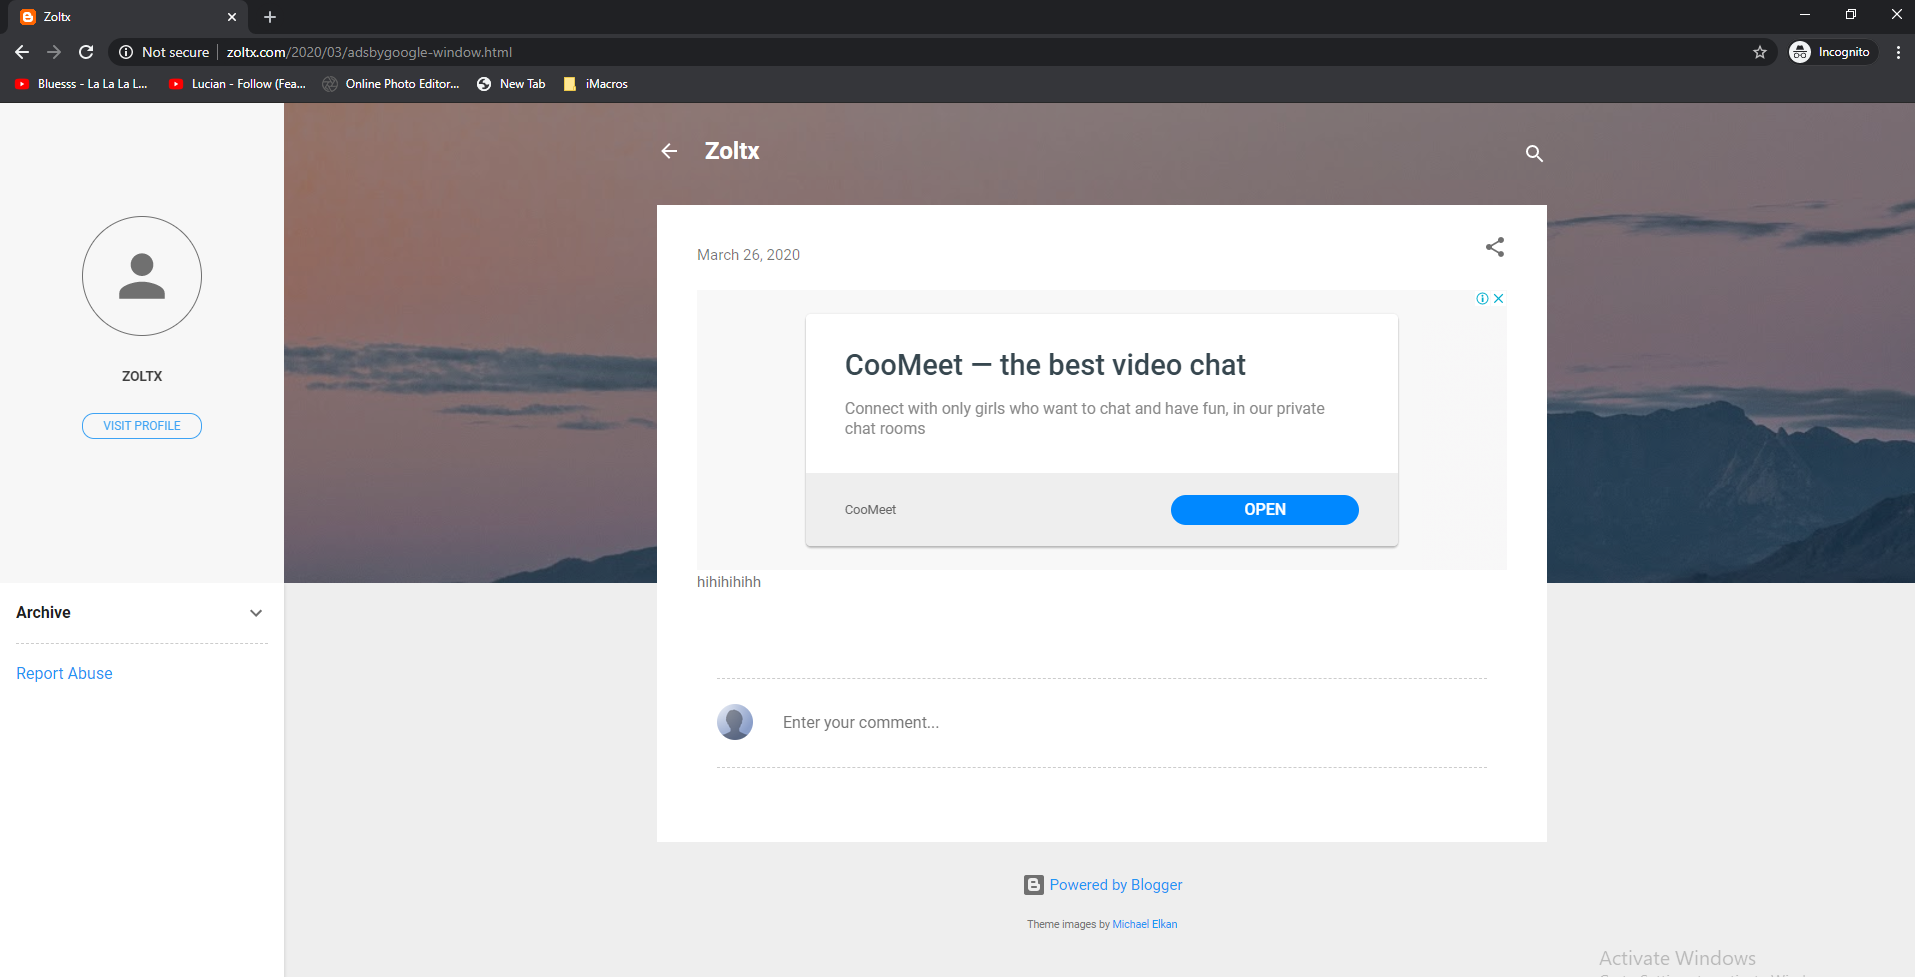Click the CooMeet advertiser name in the ad footer
The height and width of the screenshot is (977, 1915).
coord(870,510)
